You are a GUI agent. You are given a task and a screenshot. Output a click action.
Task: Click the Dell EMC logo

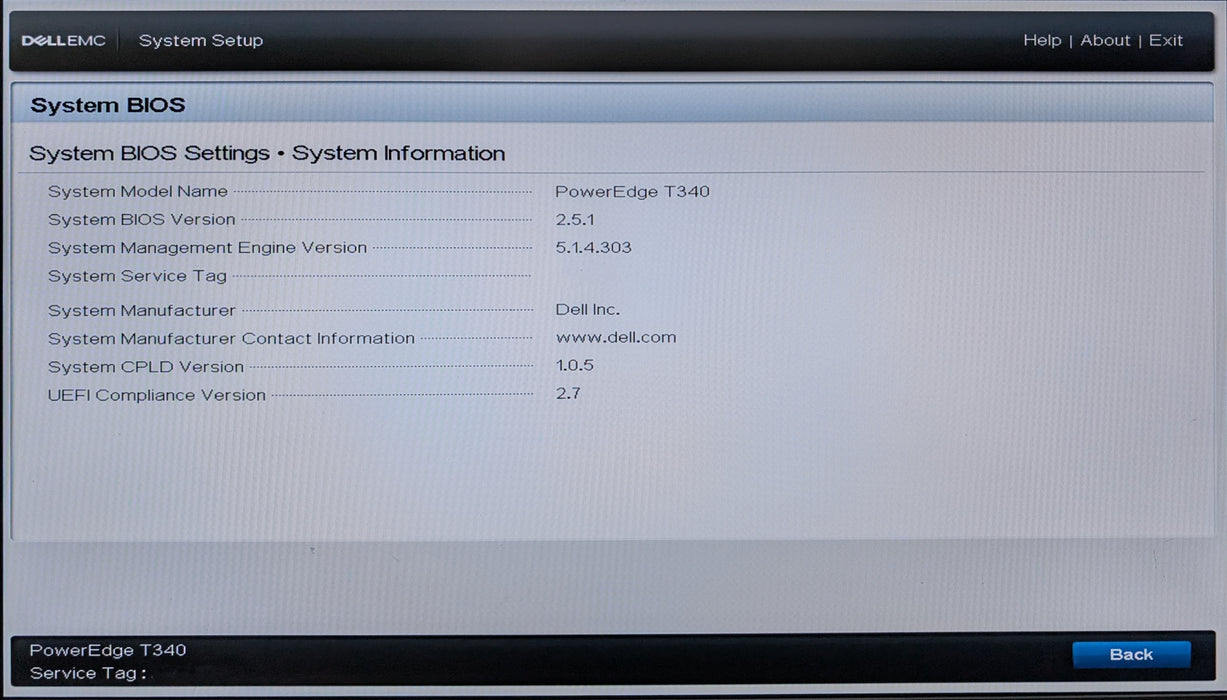(63, 41)
